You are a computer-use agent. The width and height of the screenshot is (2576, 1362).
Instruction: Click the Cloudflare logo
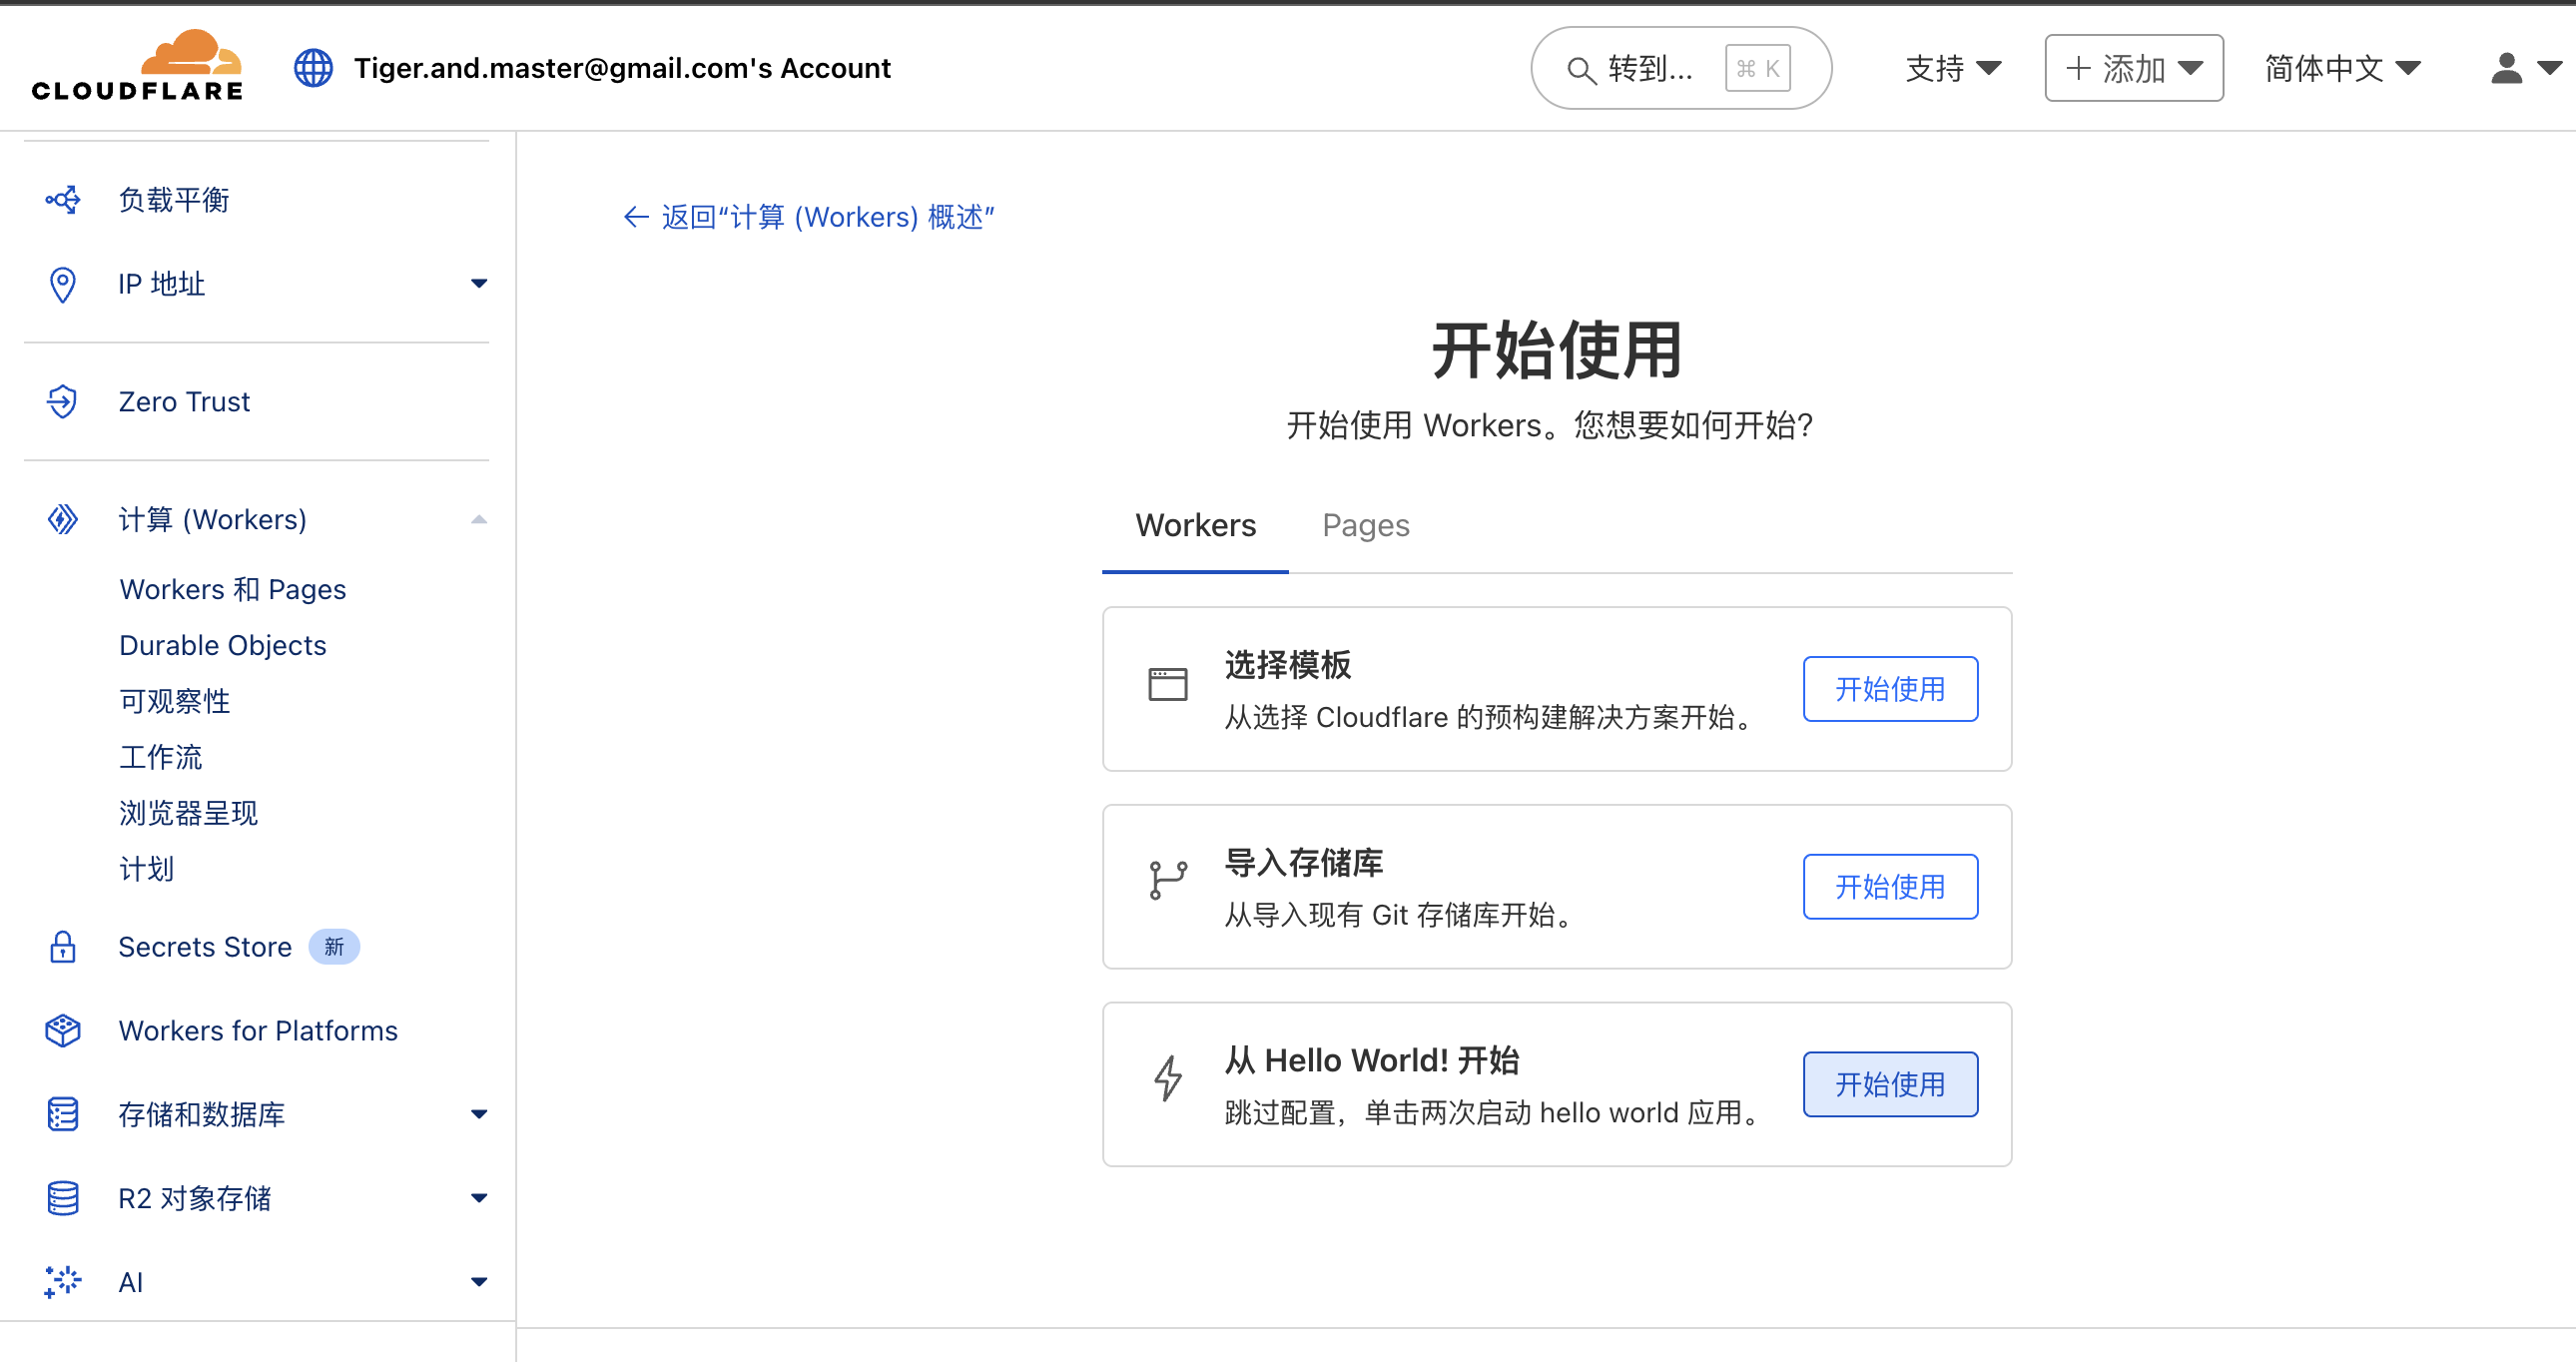click(x=137, y=66)
